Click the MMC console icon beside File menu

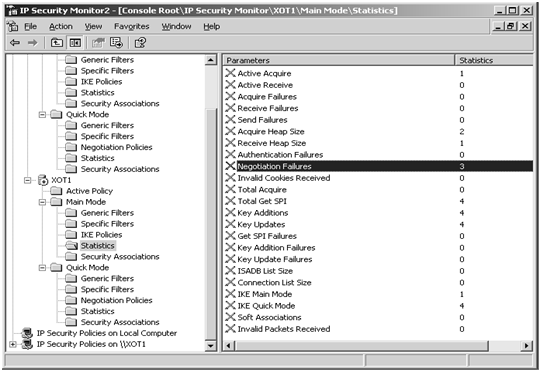(x=13, y=27)
